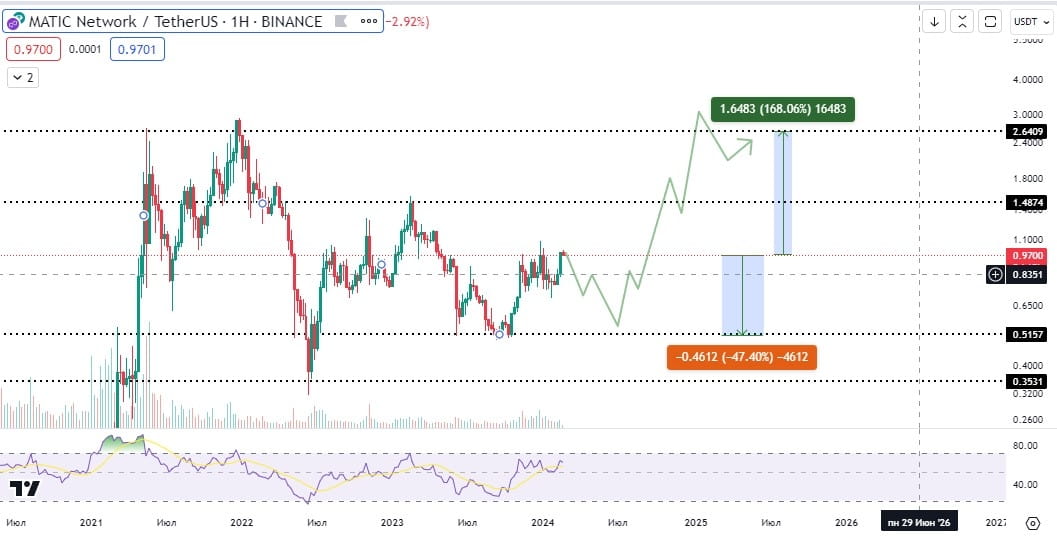Click the circle marker just after 2022
Screen dimensions: 1057x536
[x=263, y=203]
